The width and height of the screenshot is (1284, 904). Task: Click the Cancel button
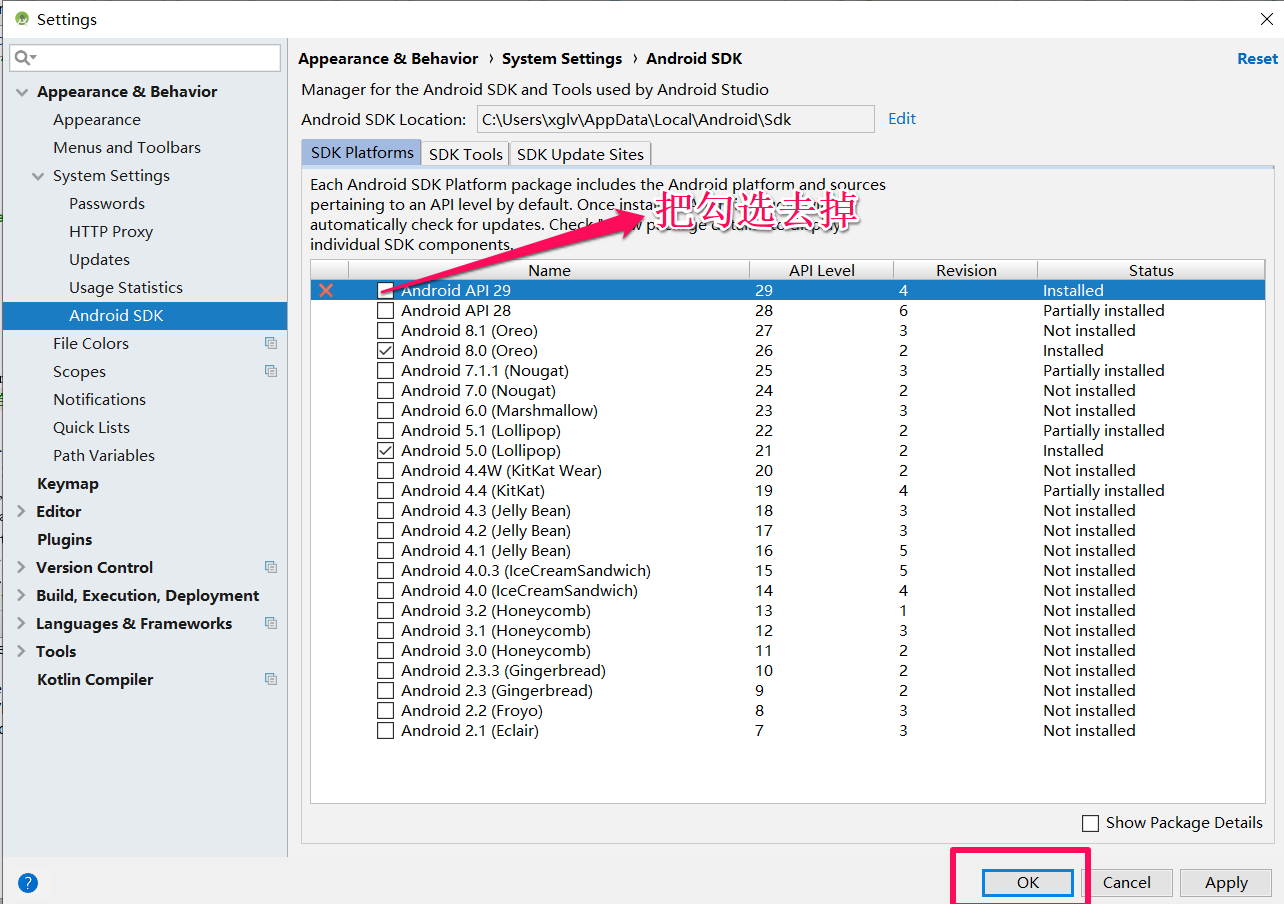coord(1126,883)
